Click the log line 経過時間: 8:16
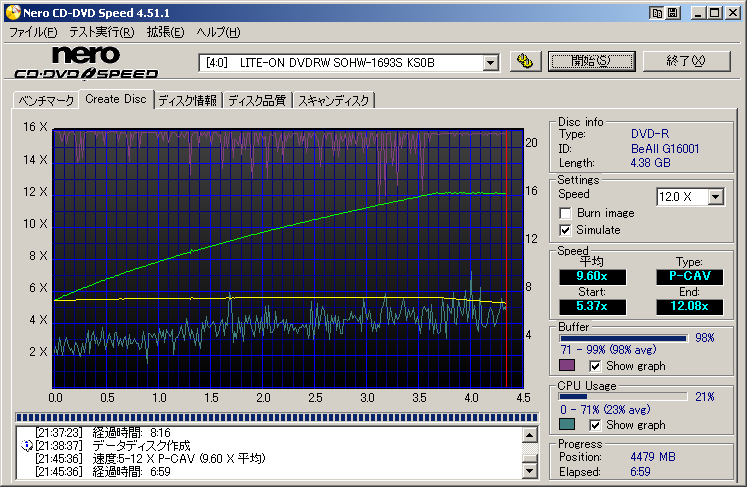Viewport: 747px width, 487px height. click(131, 433)
